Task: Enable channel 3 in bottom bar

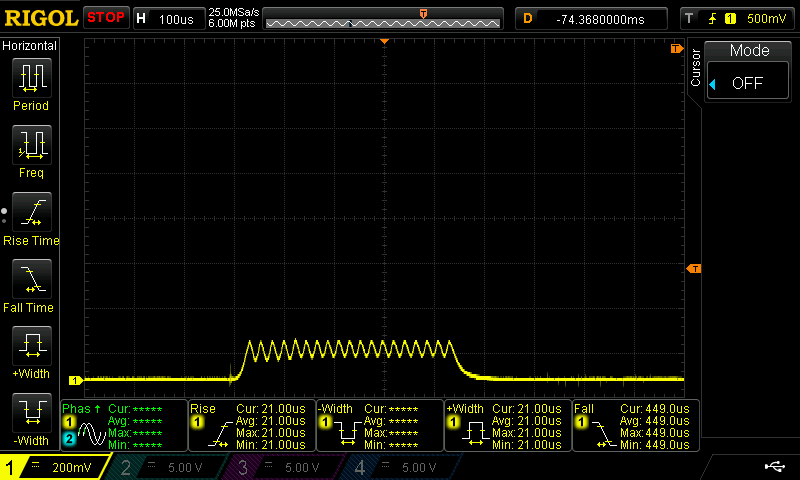Action: pos(284,467)
